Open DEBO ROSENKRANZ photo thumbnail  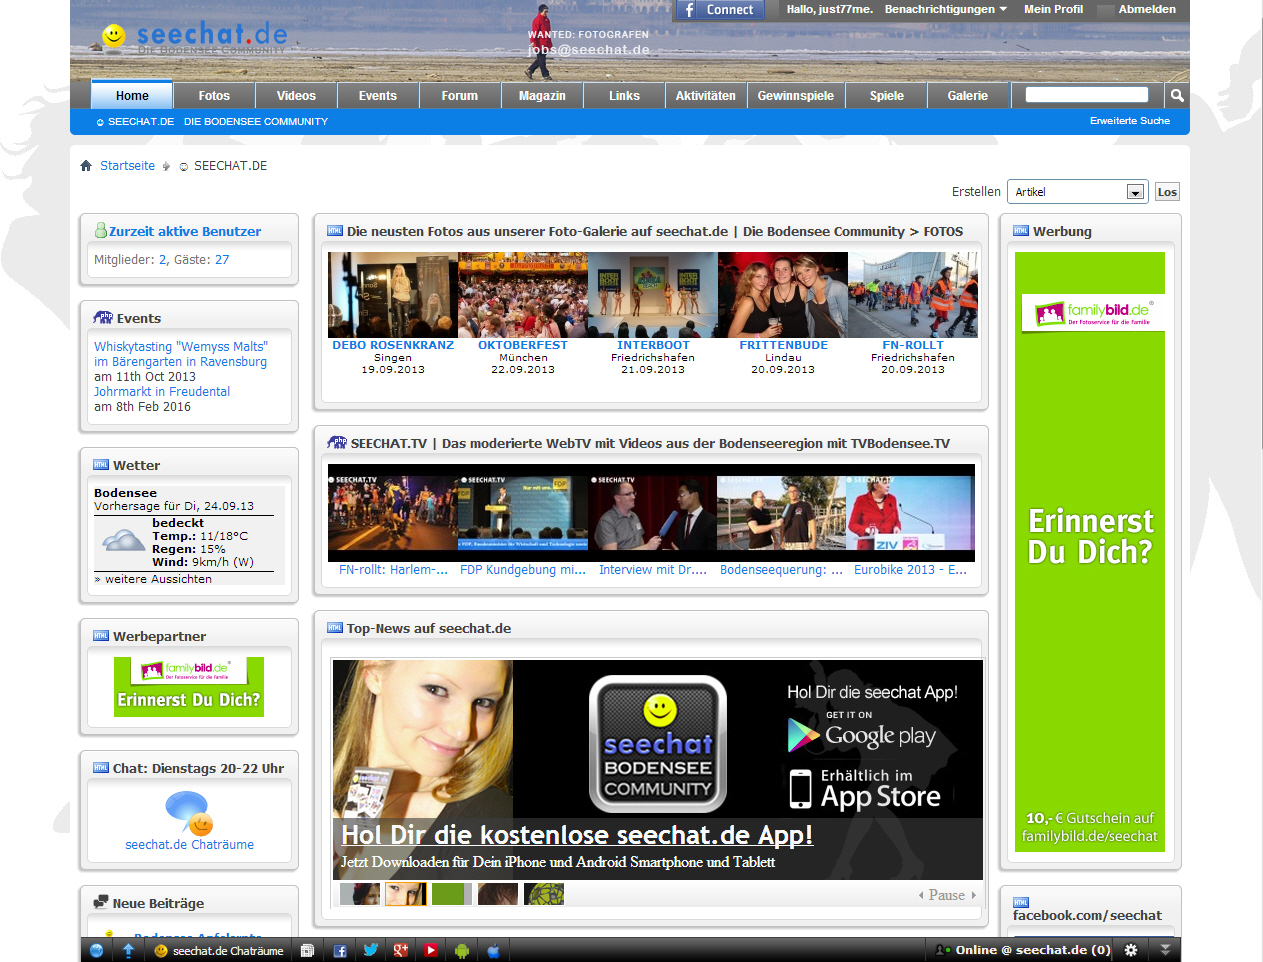coord(393,295)
